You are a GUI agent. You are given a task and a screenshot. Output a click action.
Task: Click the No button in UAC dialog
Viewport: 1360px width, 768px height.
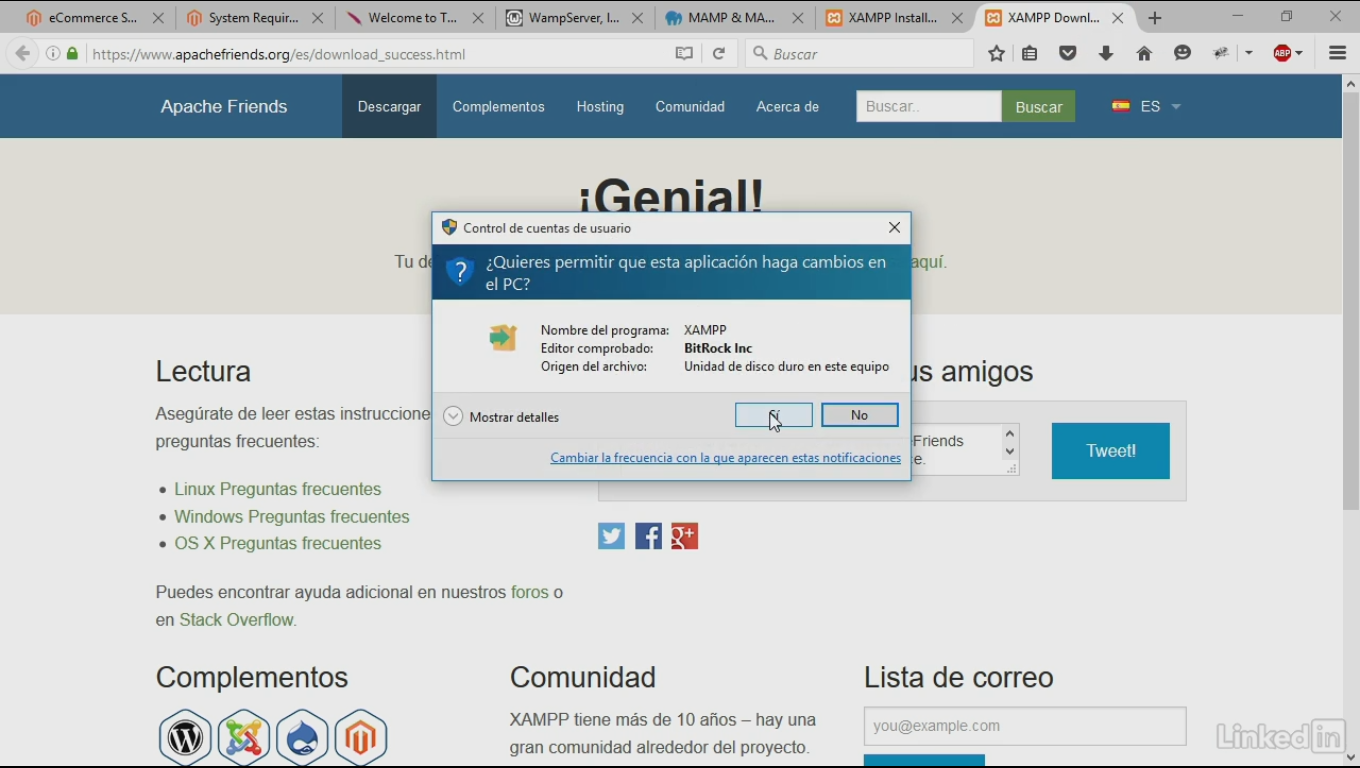[x=860, y=415]
